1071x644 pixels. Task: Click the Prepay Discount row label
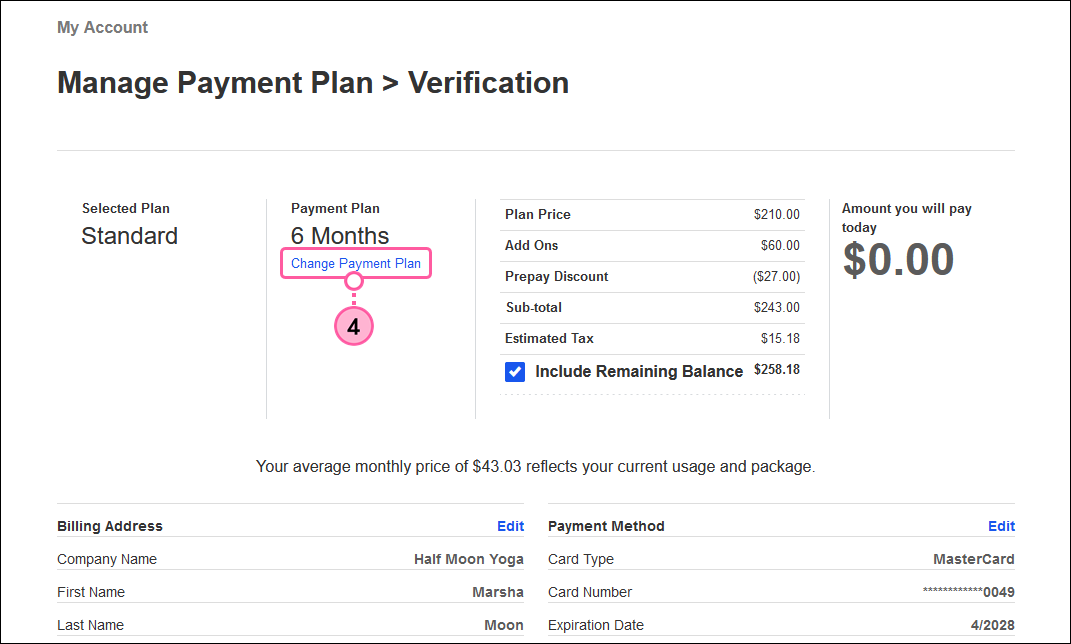coord(557,277)
